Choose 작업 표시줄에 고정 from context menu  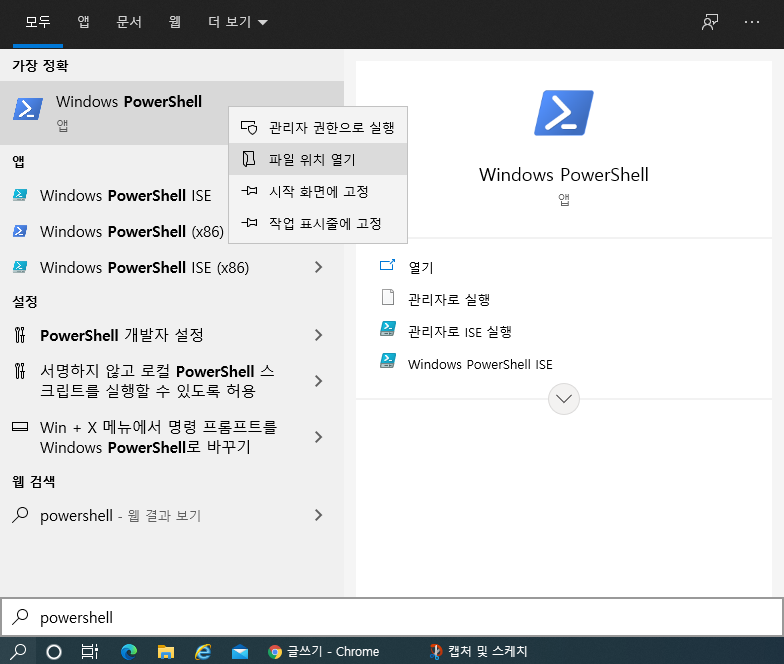[x=318, y=224]
